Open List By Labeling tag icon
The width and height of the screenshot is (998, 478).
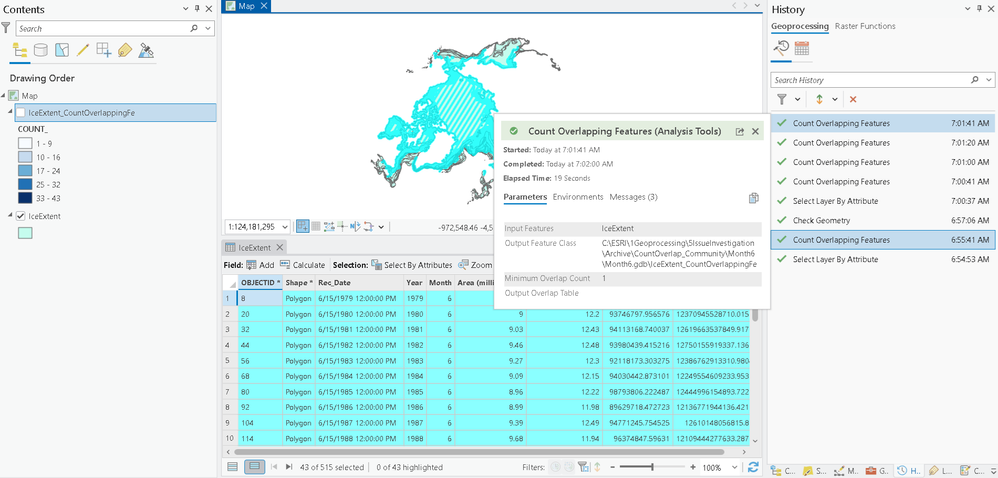tap(125, 51)
